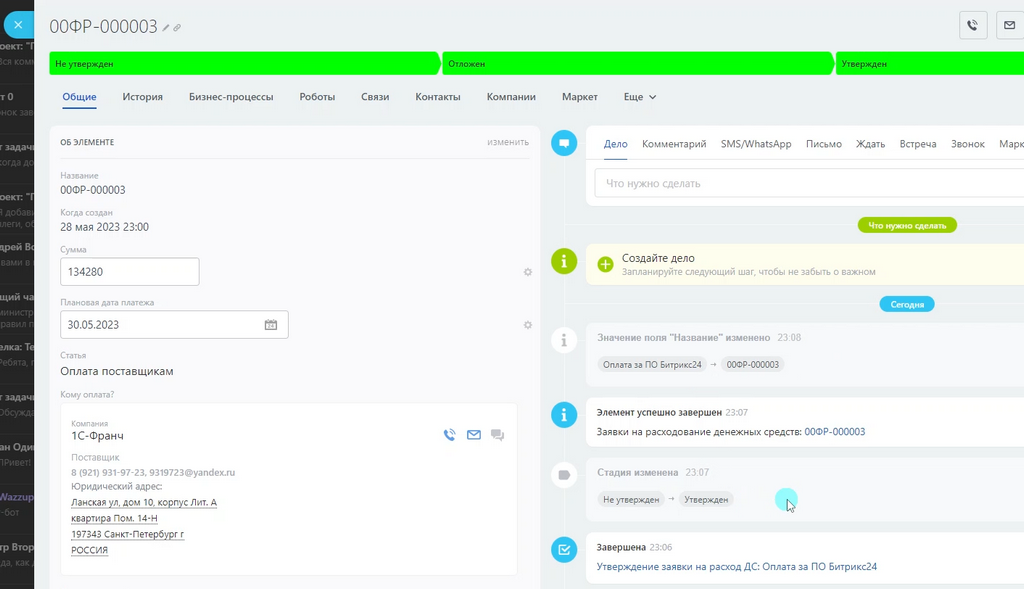Image resolution: width=1024 pixels, height=589 pixels.
Task: Email 1С-Франч via envelope icon
Action: (473, 435)
